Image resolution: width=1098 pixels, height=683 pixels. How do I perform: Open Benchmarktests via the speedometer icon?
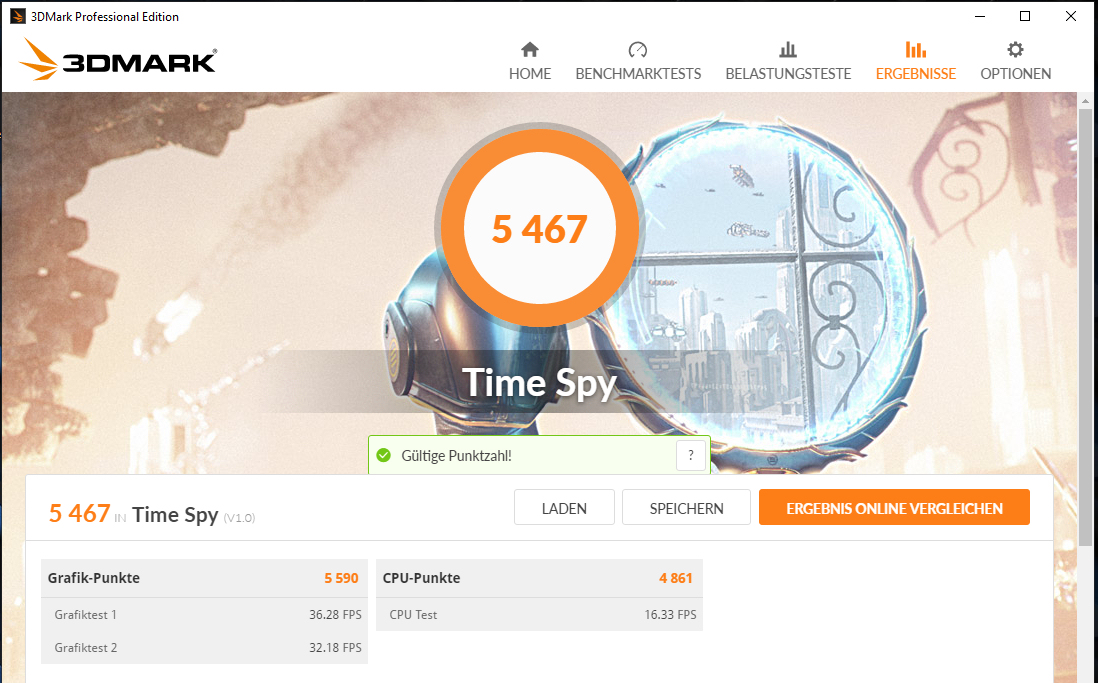pos(637,49)
